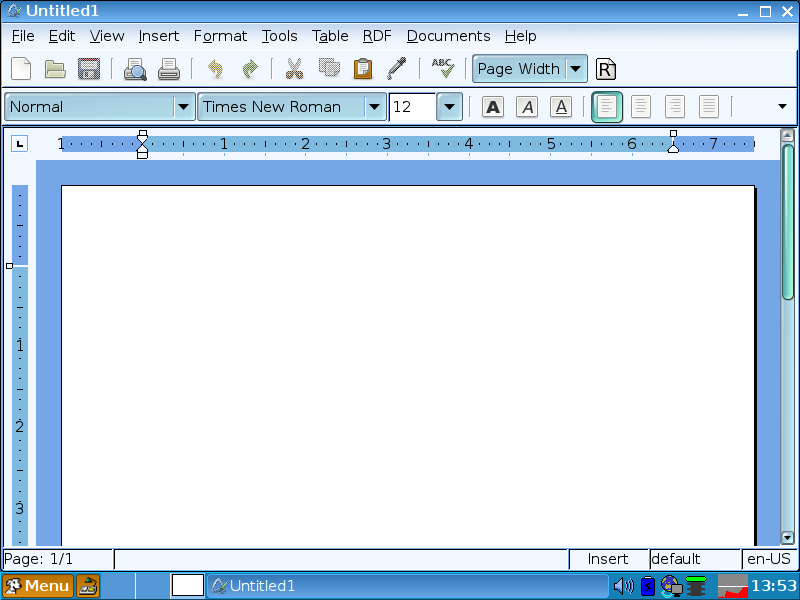Open the Documents menu

click(x=448, y=36)
